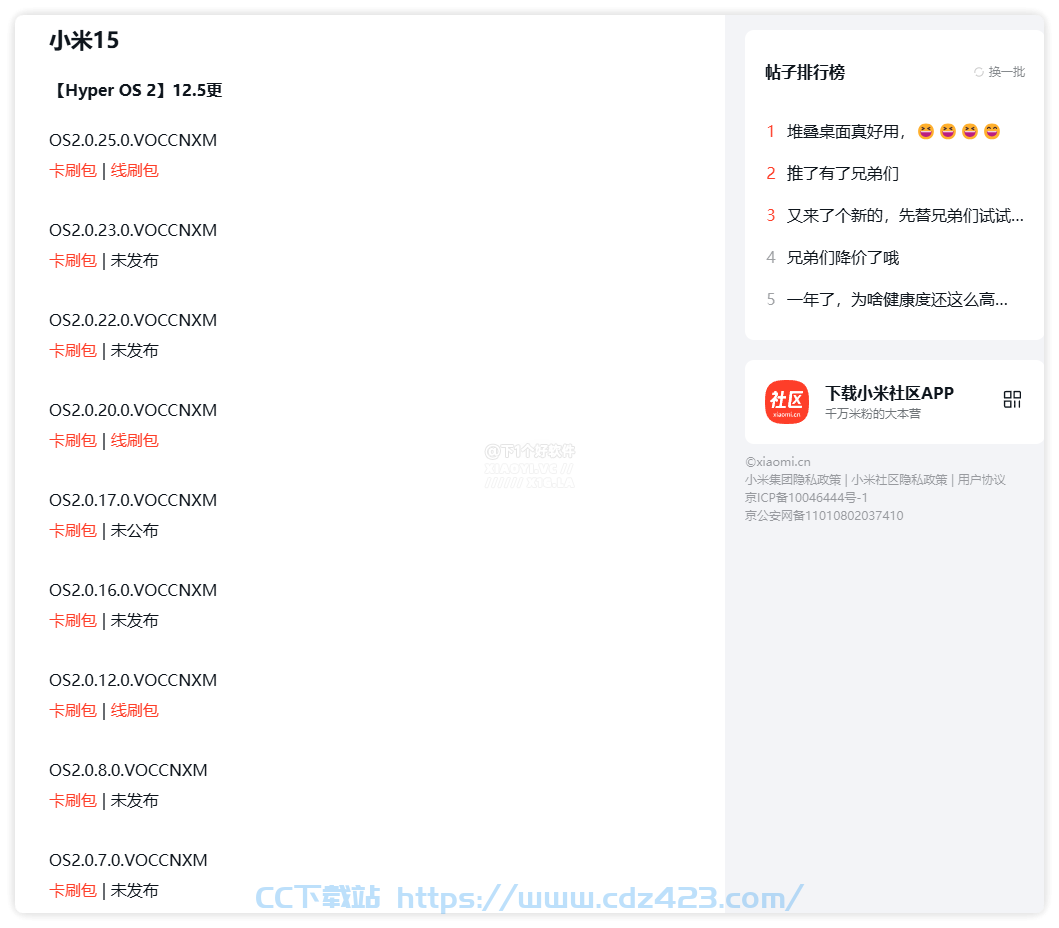The image size is (1059, 928).
Task: Open 小米社区隐私政策 footer link
Action: coord(899,480)
